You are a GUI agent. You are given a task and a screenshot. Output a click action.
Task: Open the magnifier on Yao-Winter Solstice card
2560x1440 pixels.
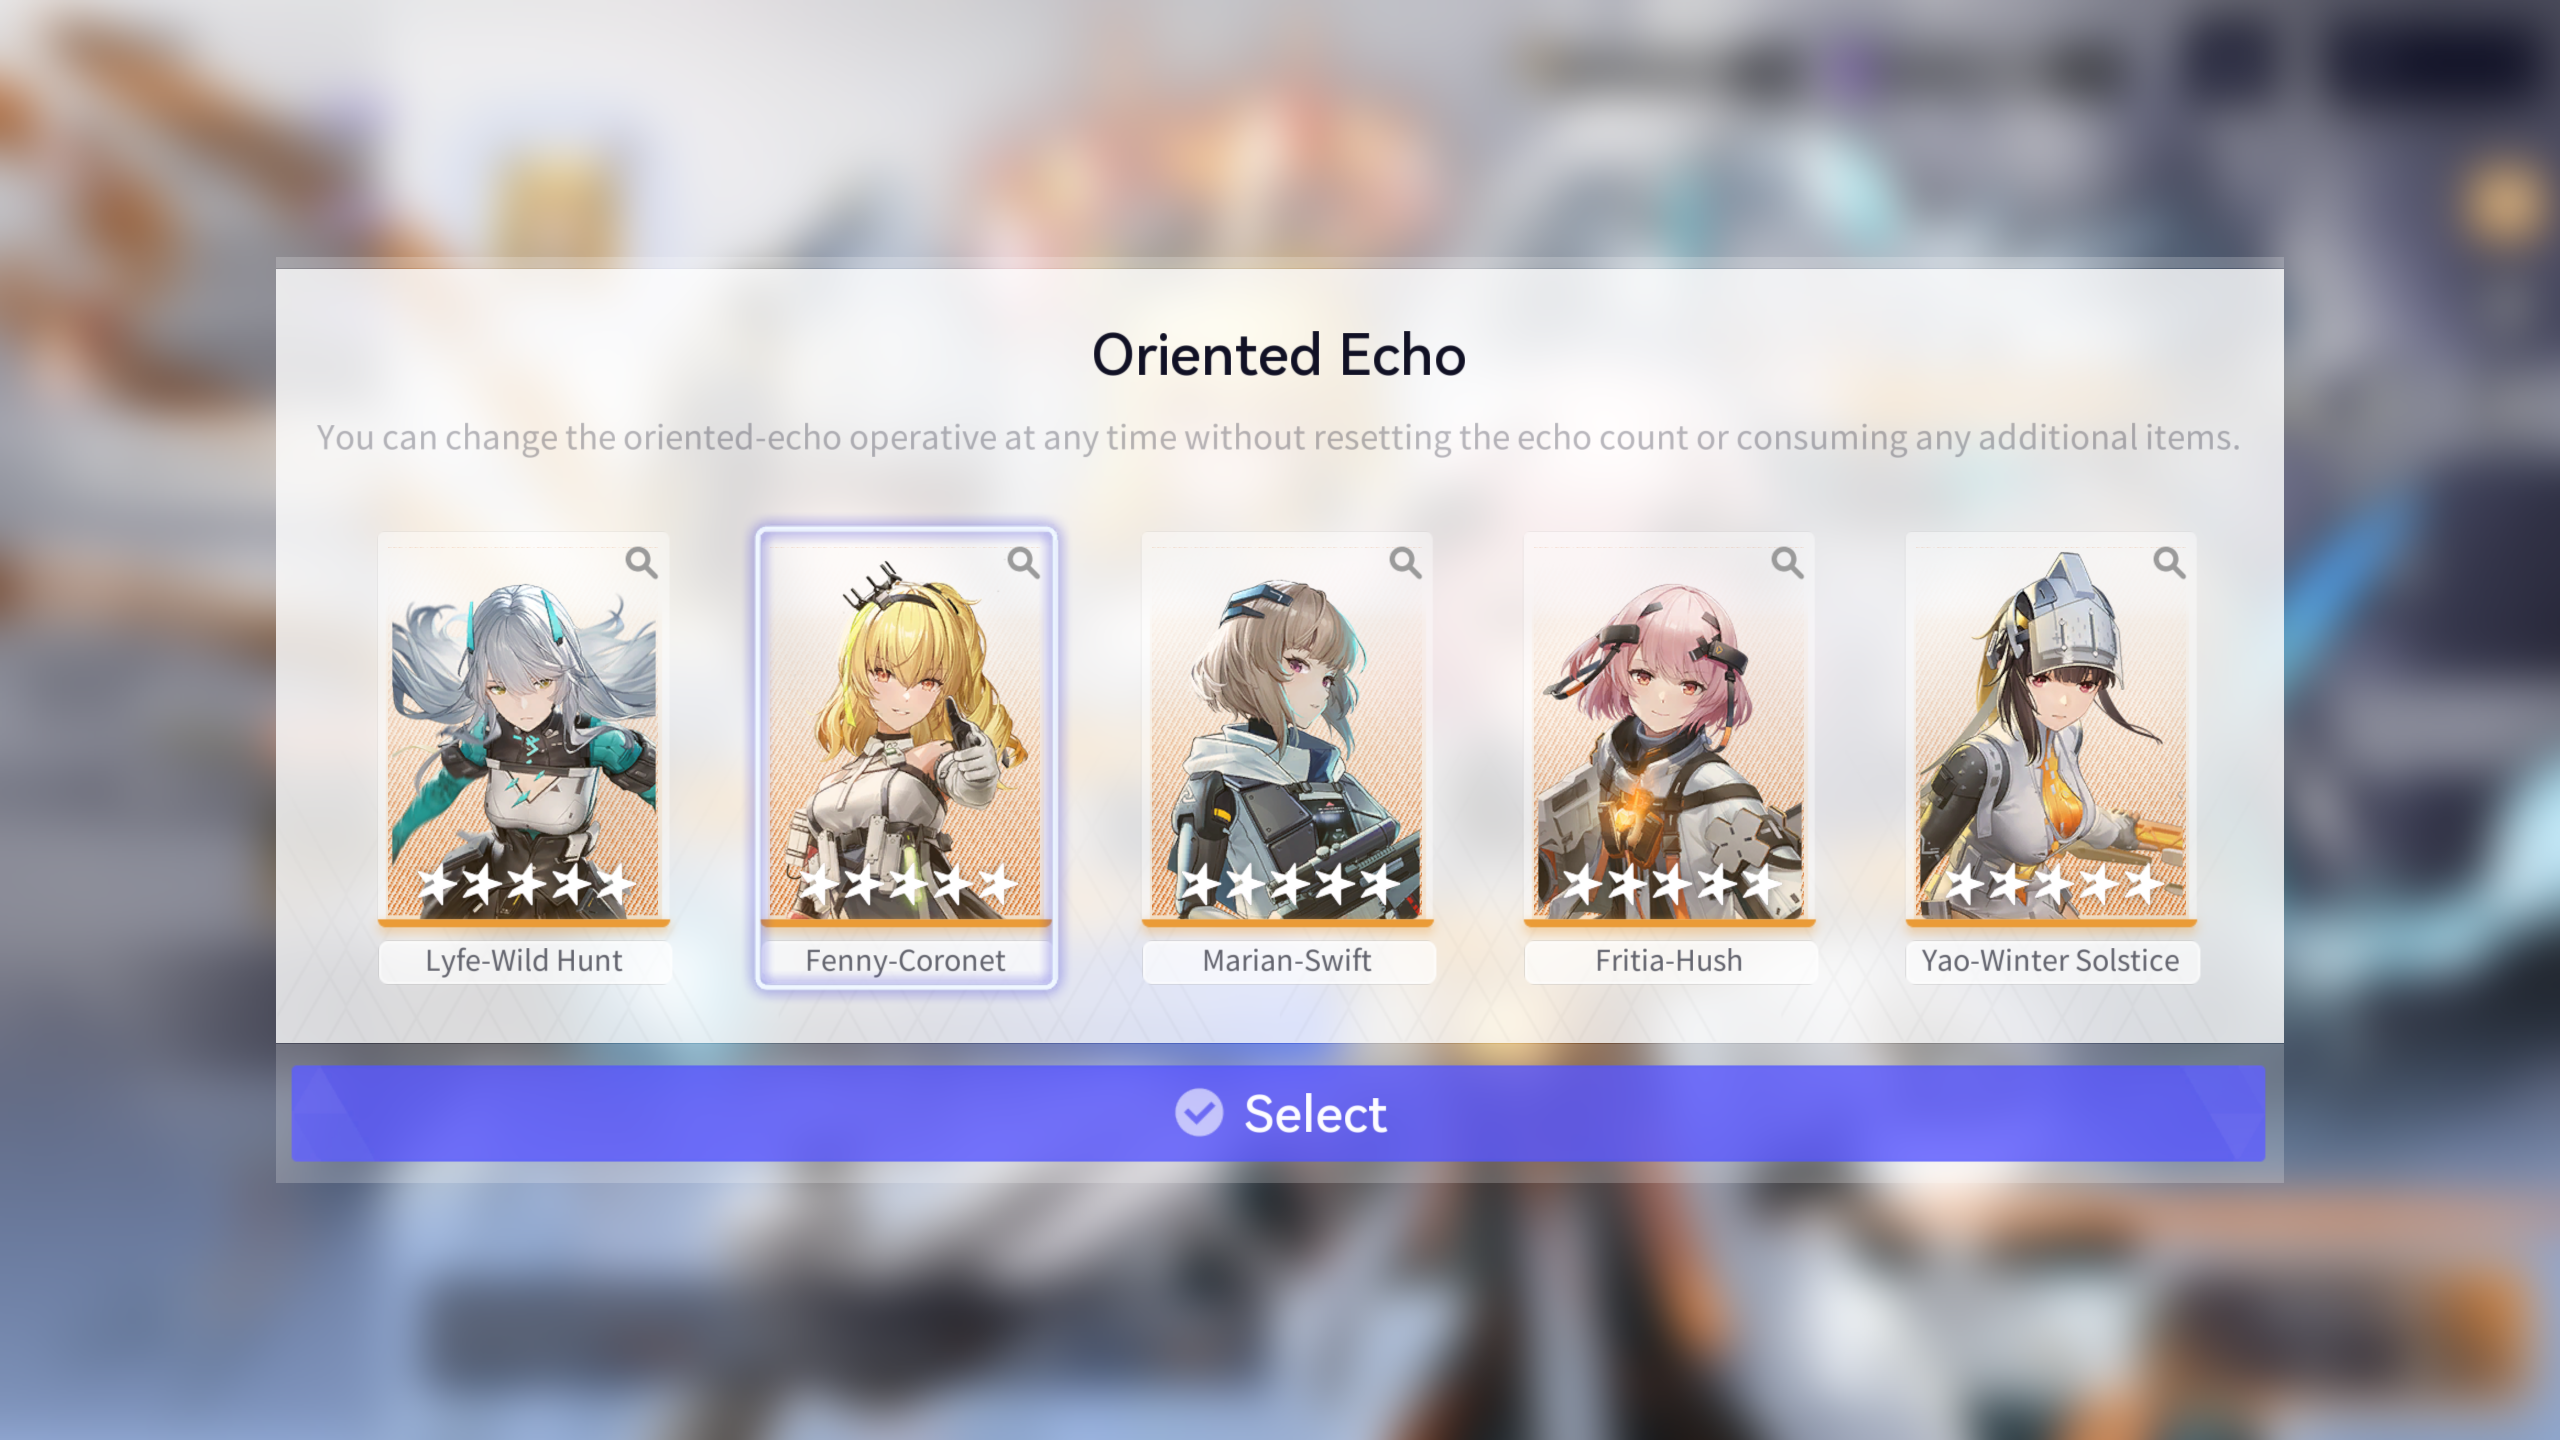(x=2169, y=563)
